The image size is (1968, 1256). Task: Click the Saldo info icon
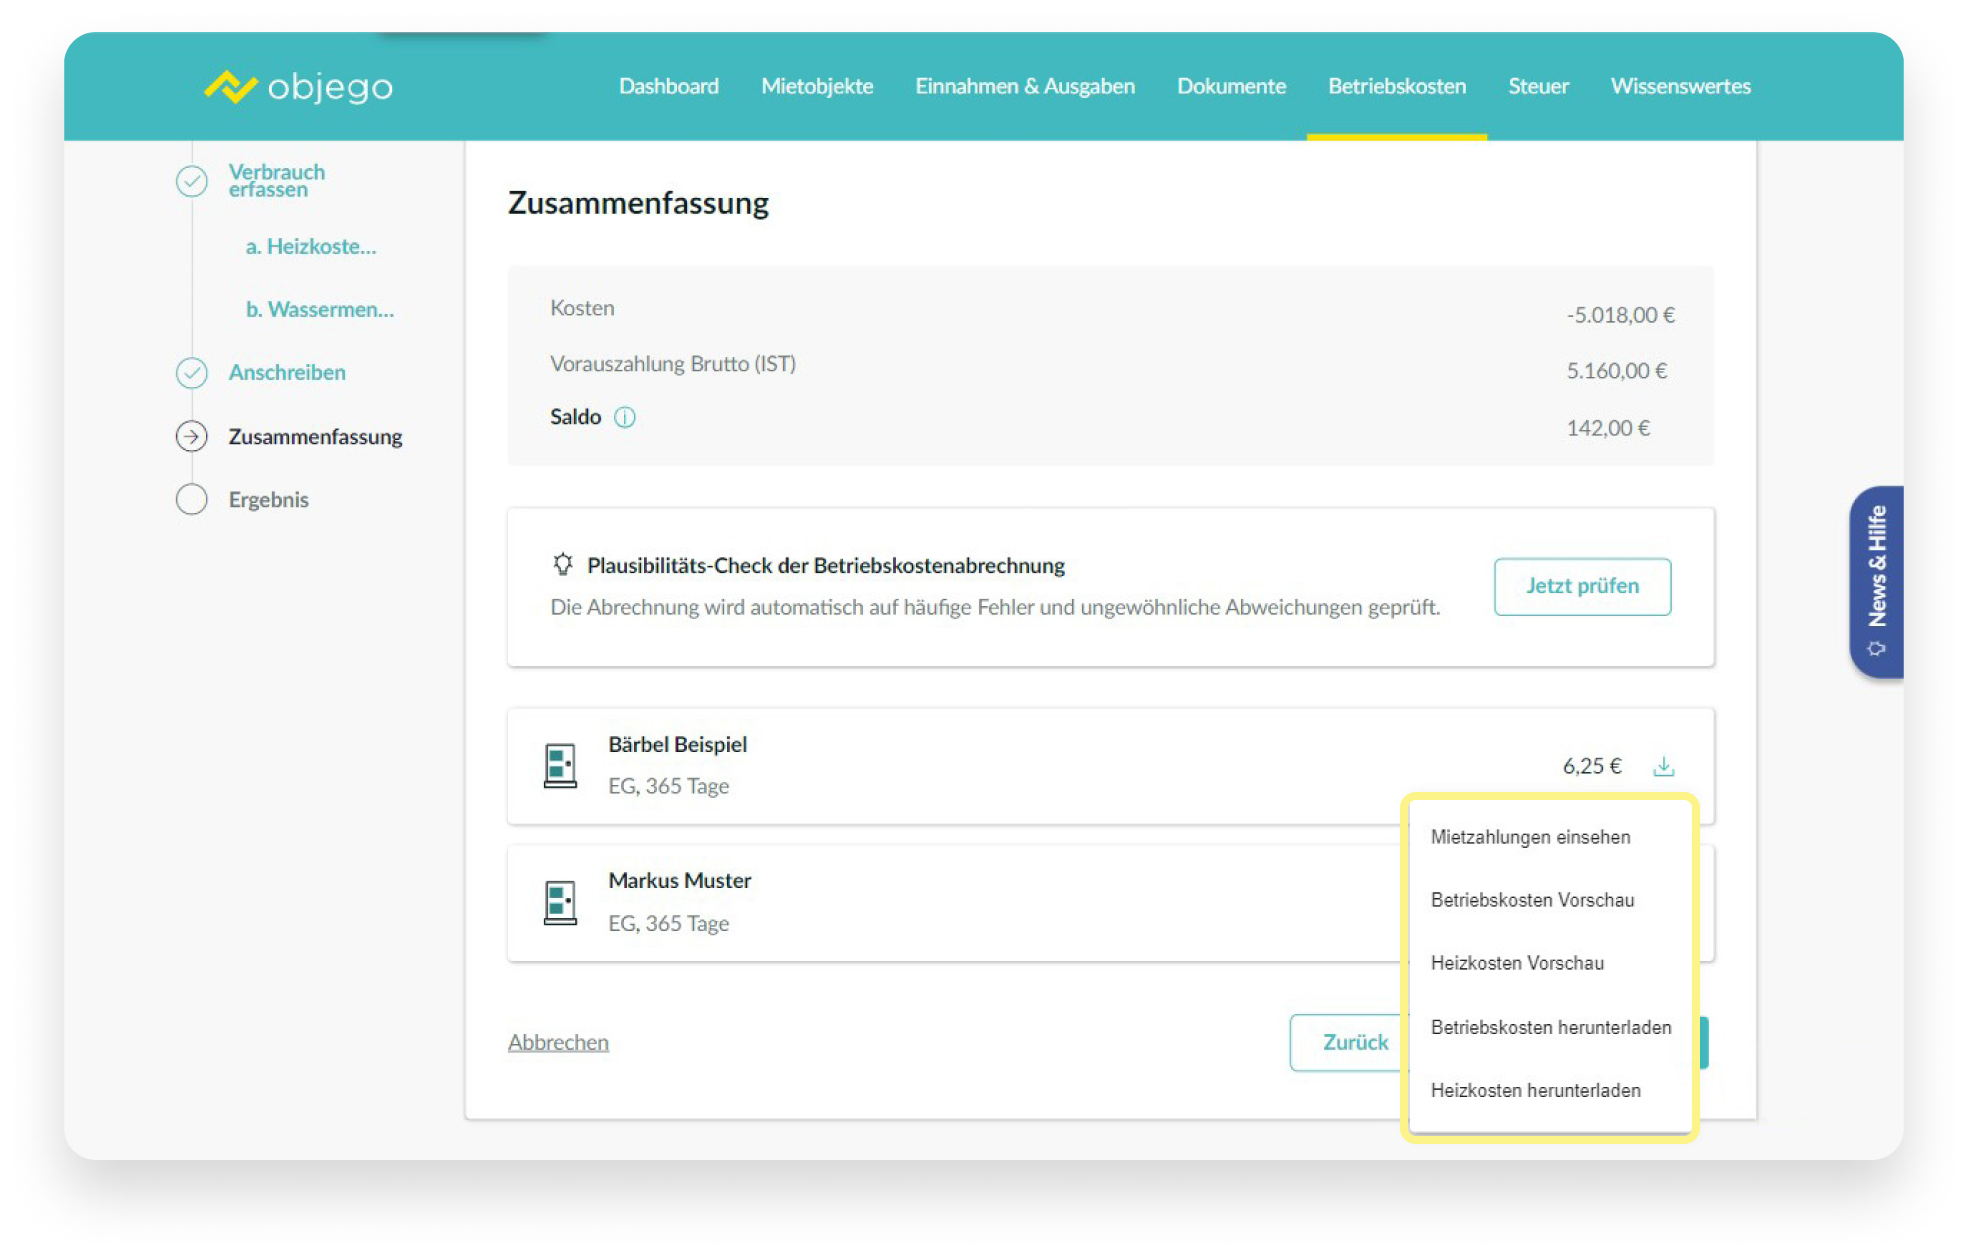pyautogui.click(x=625, y=417)
